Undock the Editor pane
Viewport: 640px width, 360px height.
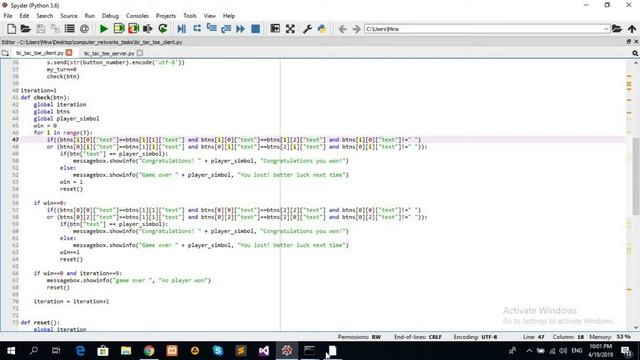click(x=629, y=42)
